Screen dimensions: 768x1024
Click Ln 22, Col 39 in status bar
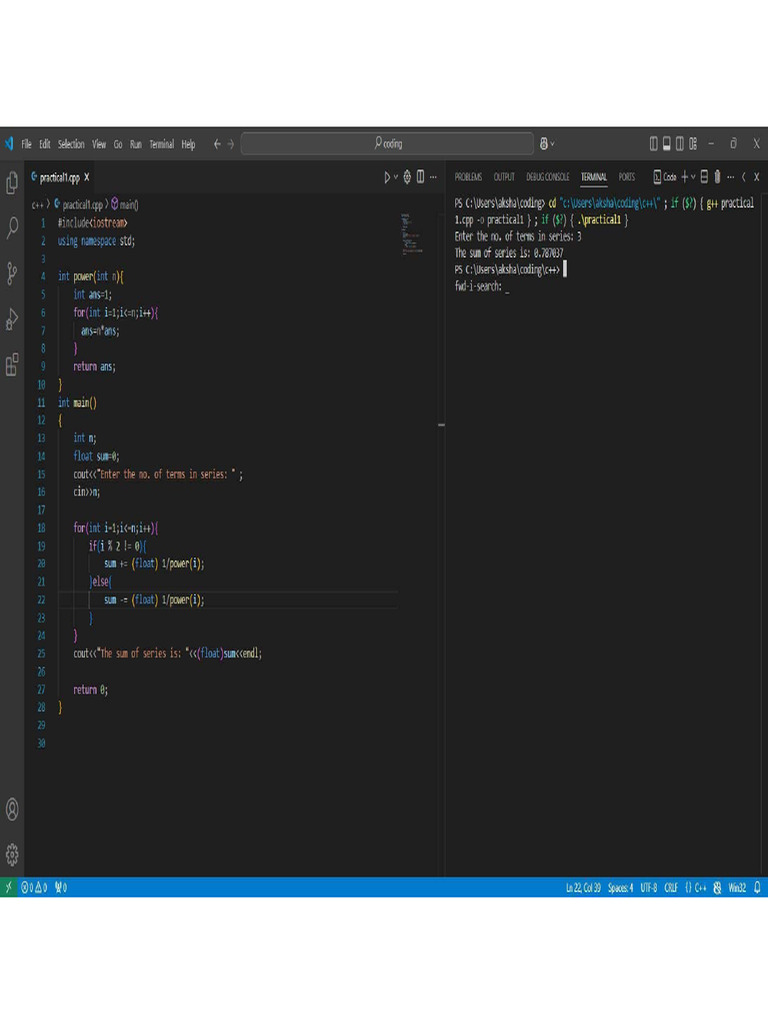pos(583,887)
